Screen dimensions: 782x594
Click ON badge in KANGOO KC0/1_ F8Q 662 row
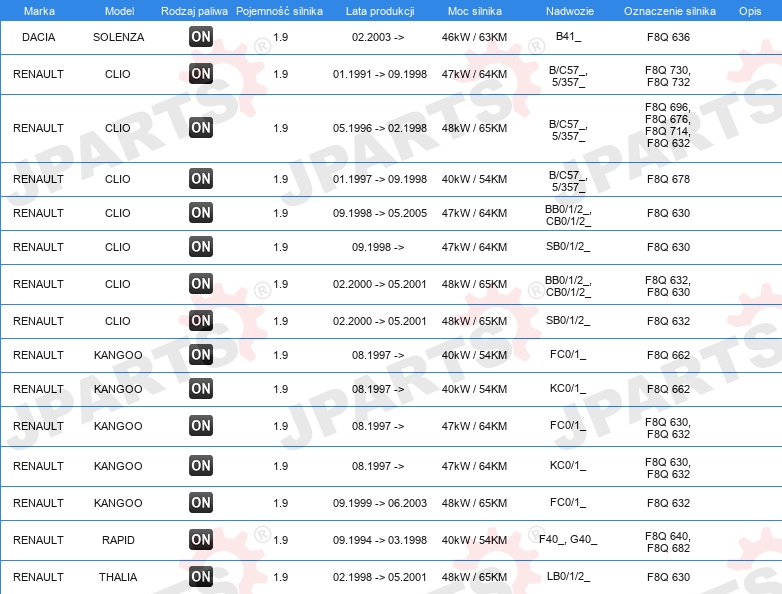tap(201, 389)
